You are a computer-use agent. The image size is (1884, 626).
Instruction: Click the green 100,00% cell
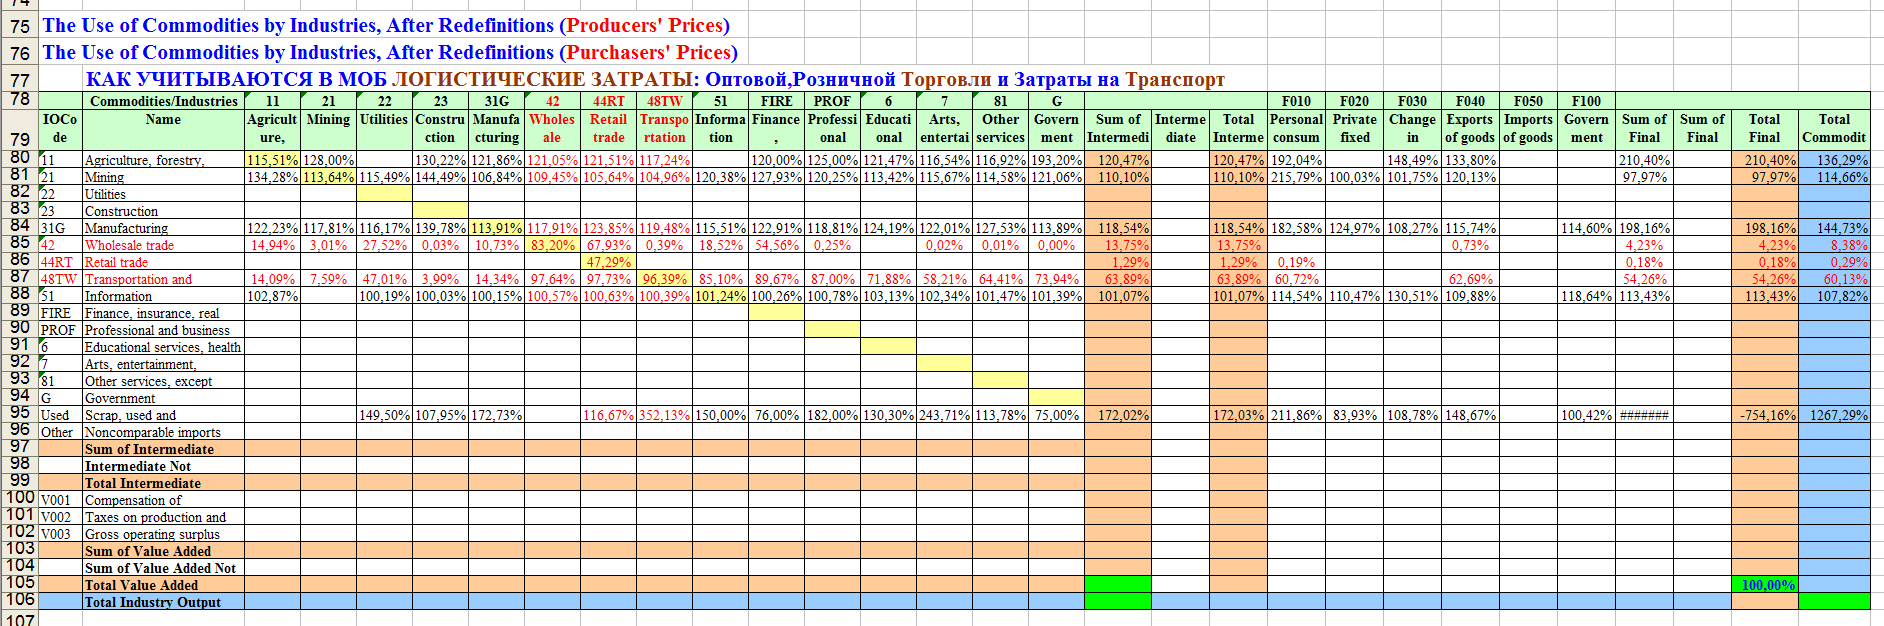coord(1764,585)
